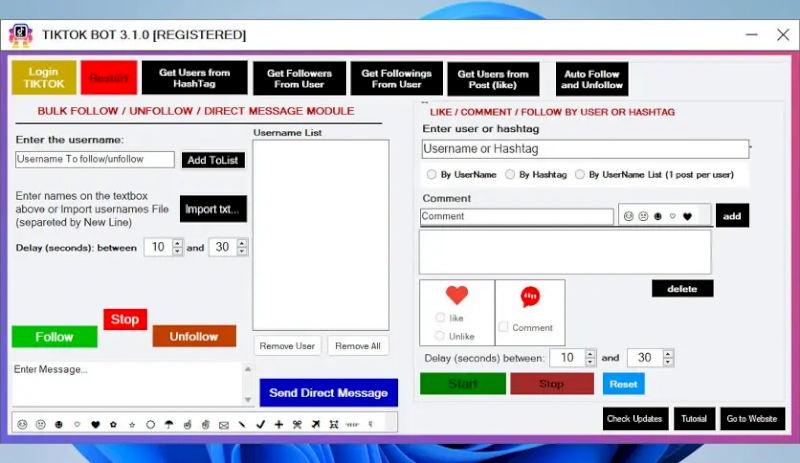Select the By Hashtag radio option
This screenshot has height=463, width=800.
510,175
